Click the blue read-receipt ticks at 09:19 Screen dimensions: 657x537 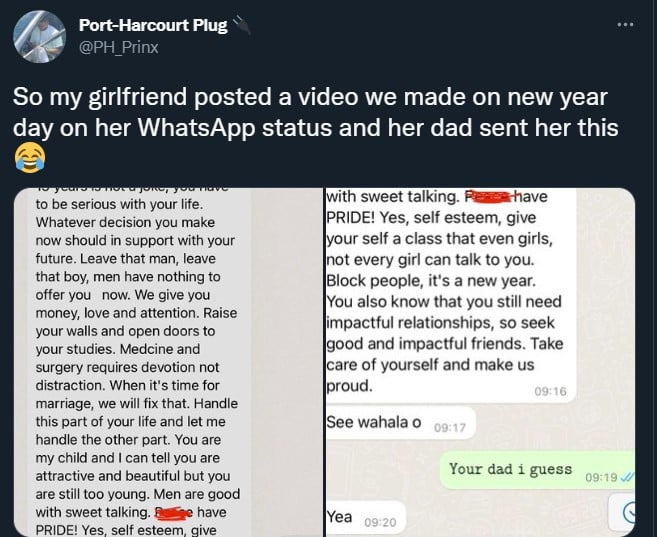627,477
